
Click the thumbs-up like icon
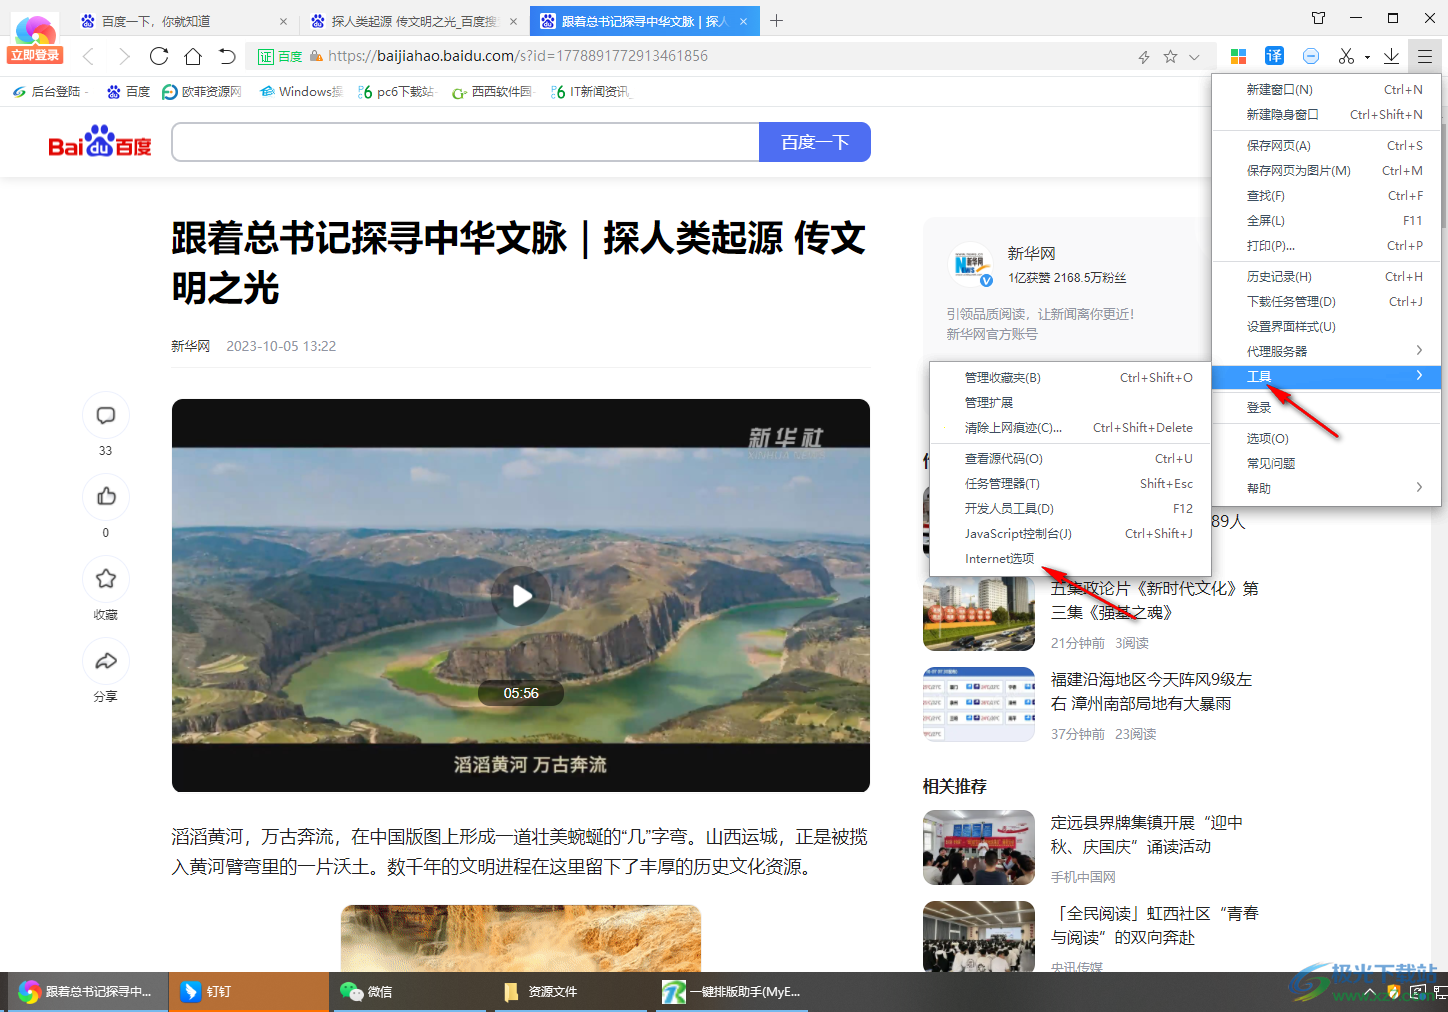pyautogui.click(x=106, y=497)
